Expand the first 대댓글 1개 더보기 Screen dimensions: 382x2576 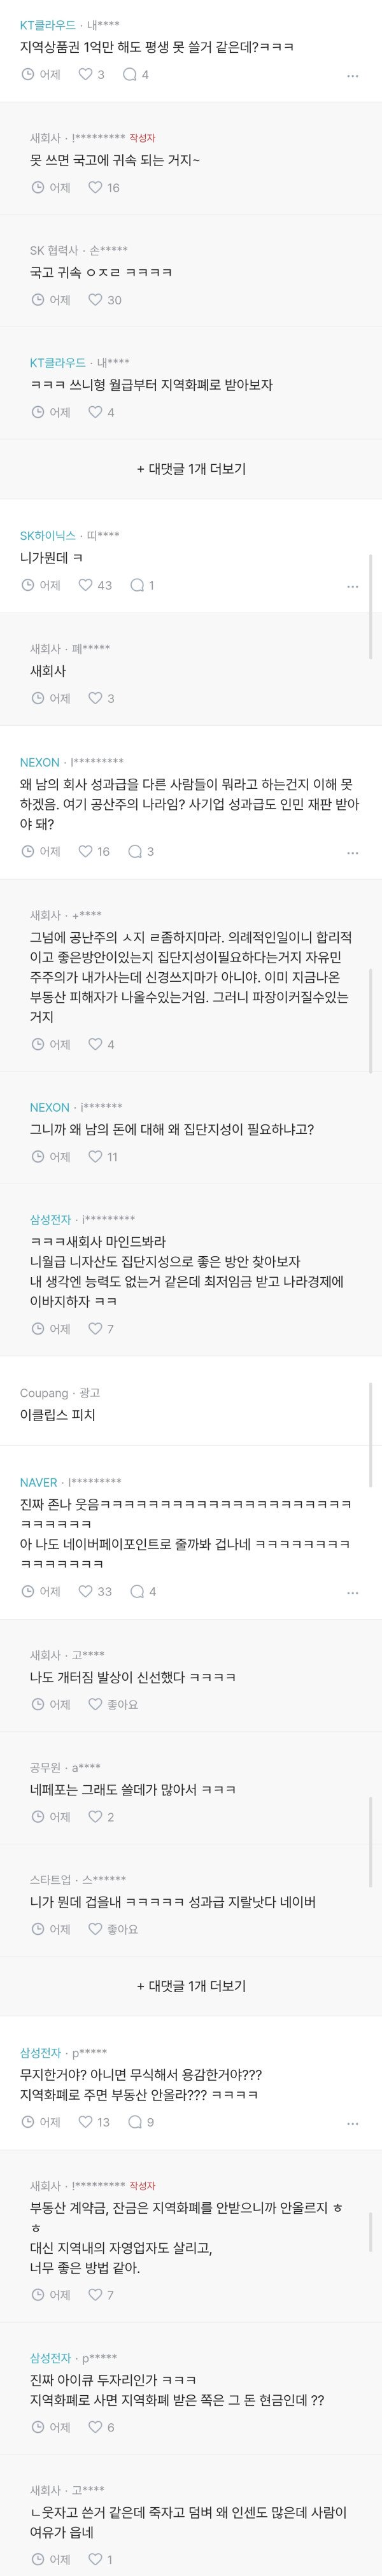tap(191, 469)
